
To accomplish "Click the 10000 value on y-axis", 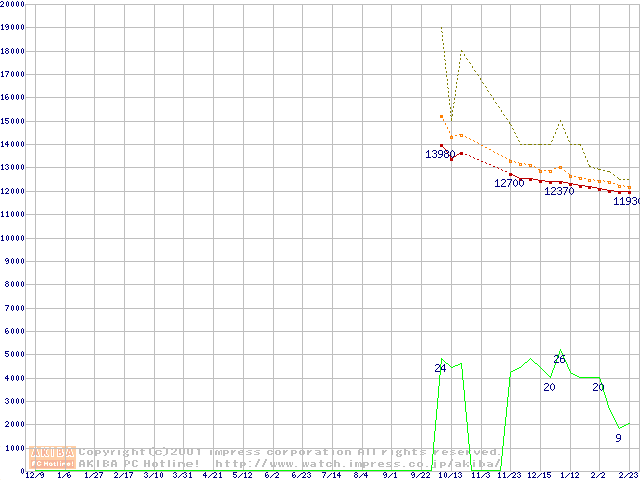I will (x=13, y=238).
